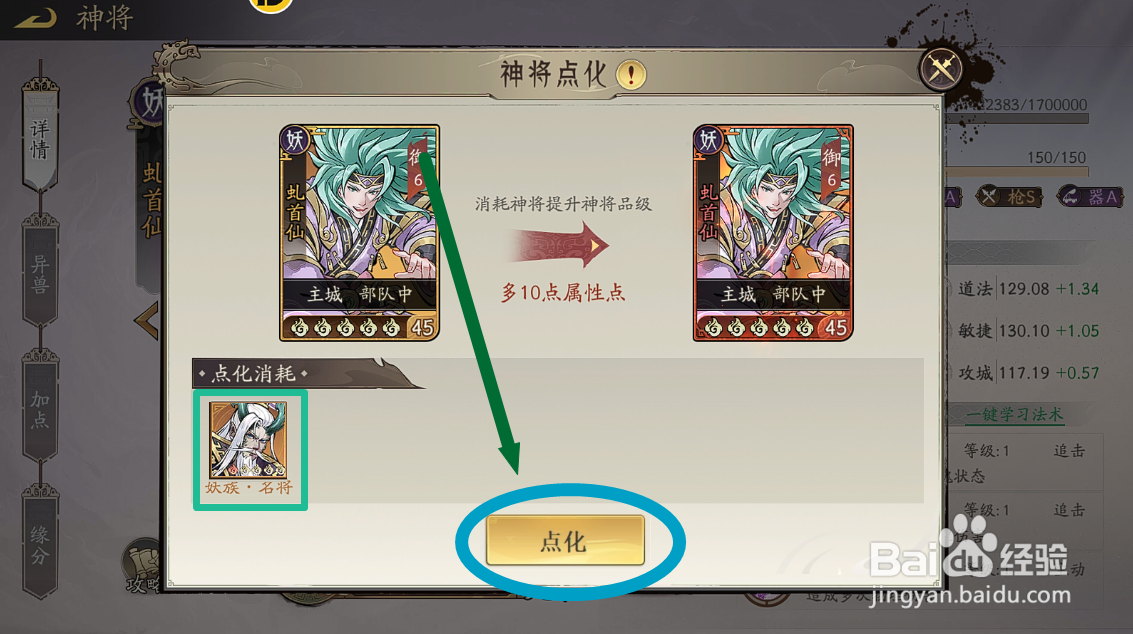Select the 器A weapon badge icon
Image resolution: width=1133 pixels, height=634 pixels.
(x=1090, y=197)
